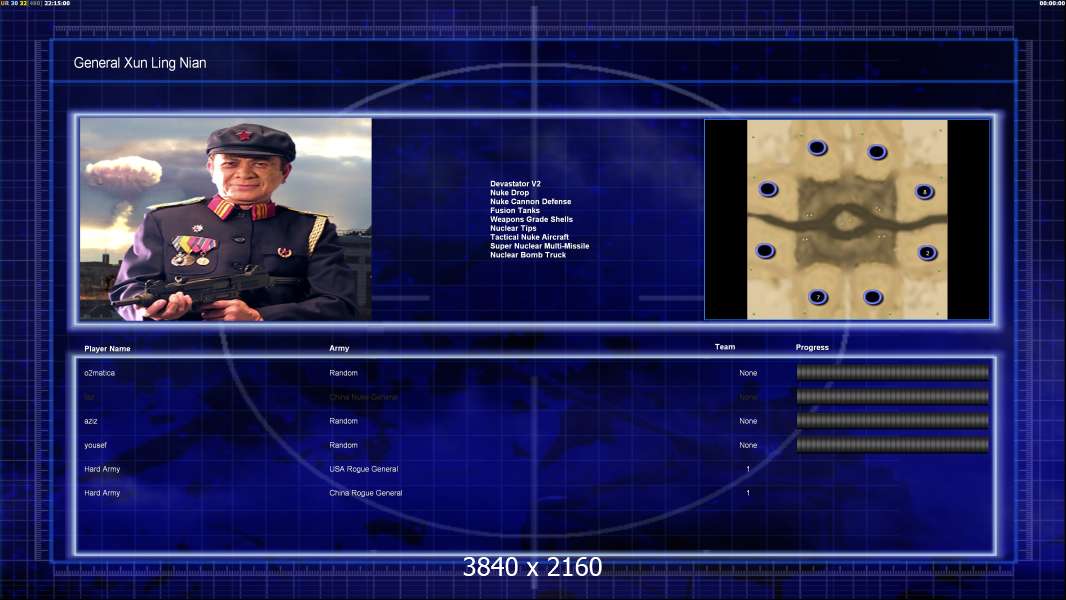
Task: Click 'Random' army in o2matica row
Action: pyautogui.click(x=343, y=373)
